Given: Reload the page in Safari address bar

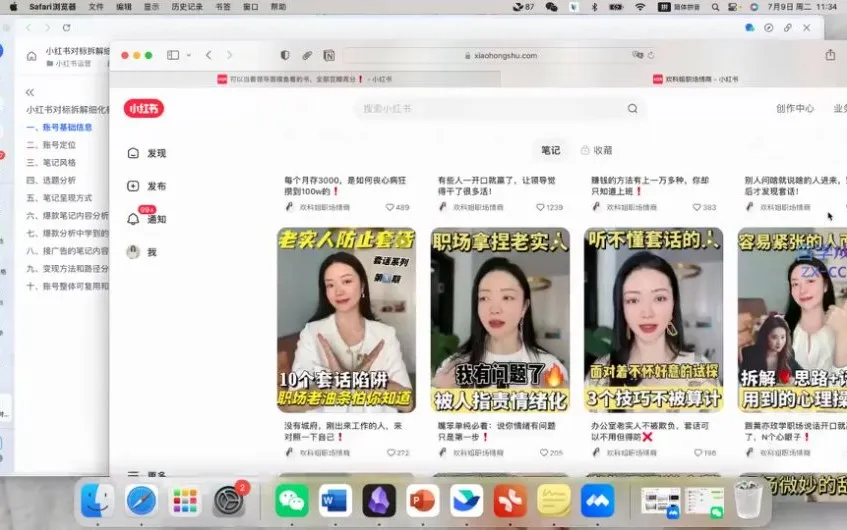Looking at the screenshot, I should tap(651, 56).
